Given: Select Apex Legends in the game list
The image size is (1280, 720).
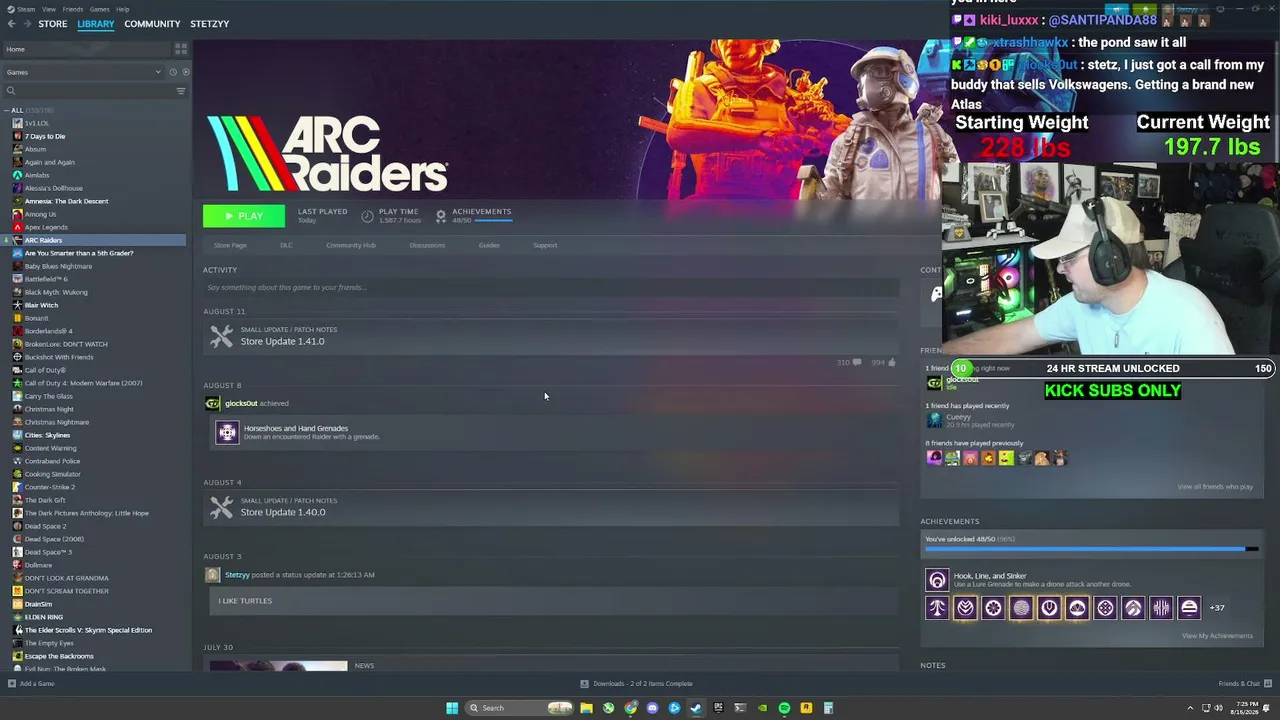Looking at the screenshot, I should coord(46,227).
